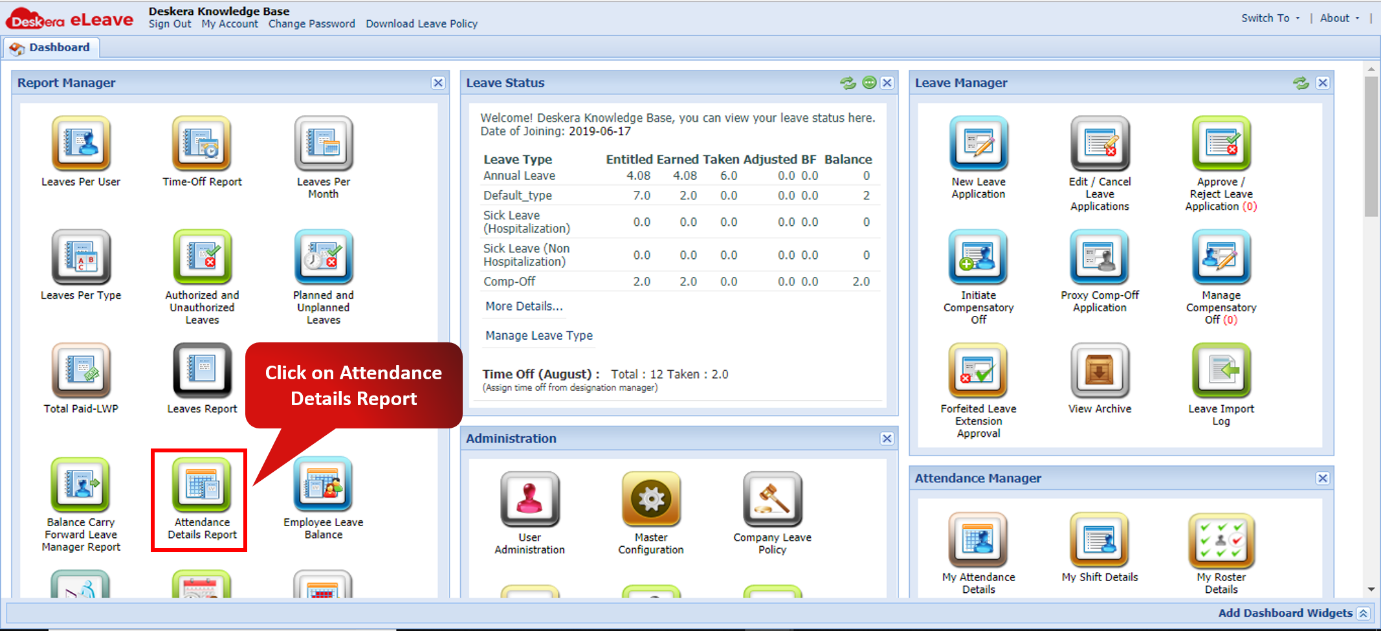Image resolution: width=1381 pixels, height=631 pixels.
Task: Open the Leaves Report icon
Action: (x=202, y=371)
